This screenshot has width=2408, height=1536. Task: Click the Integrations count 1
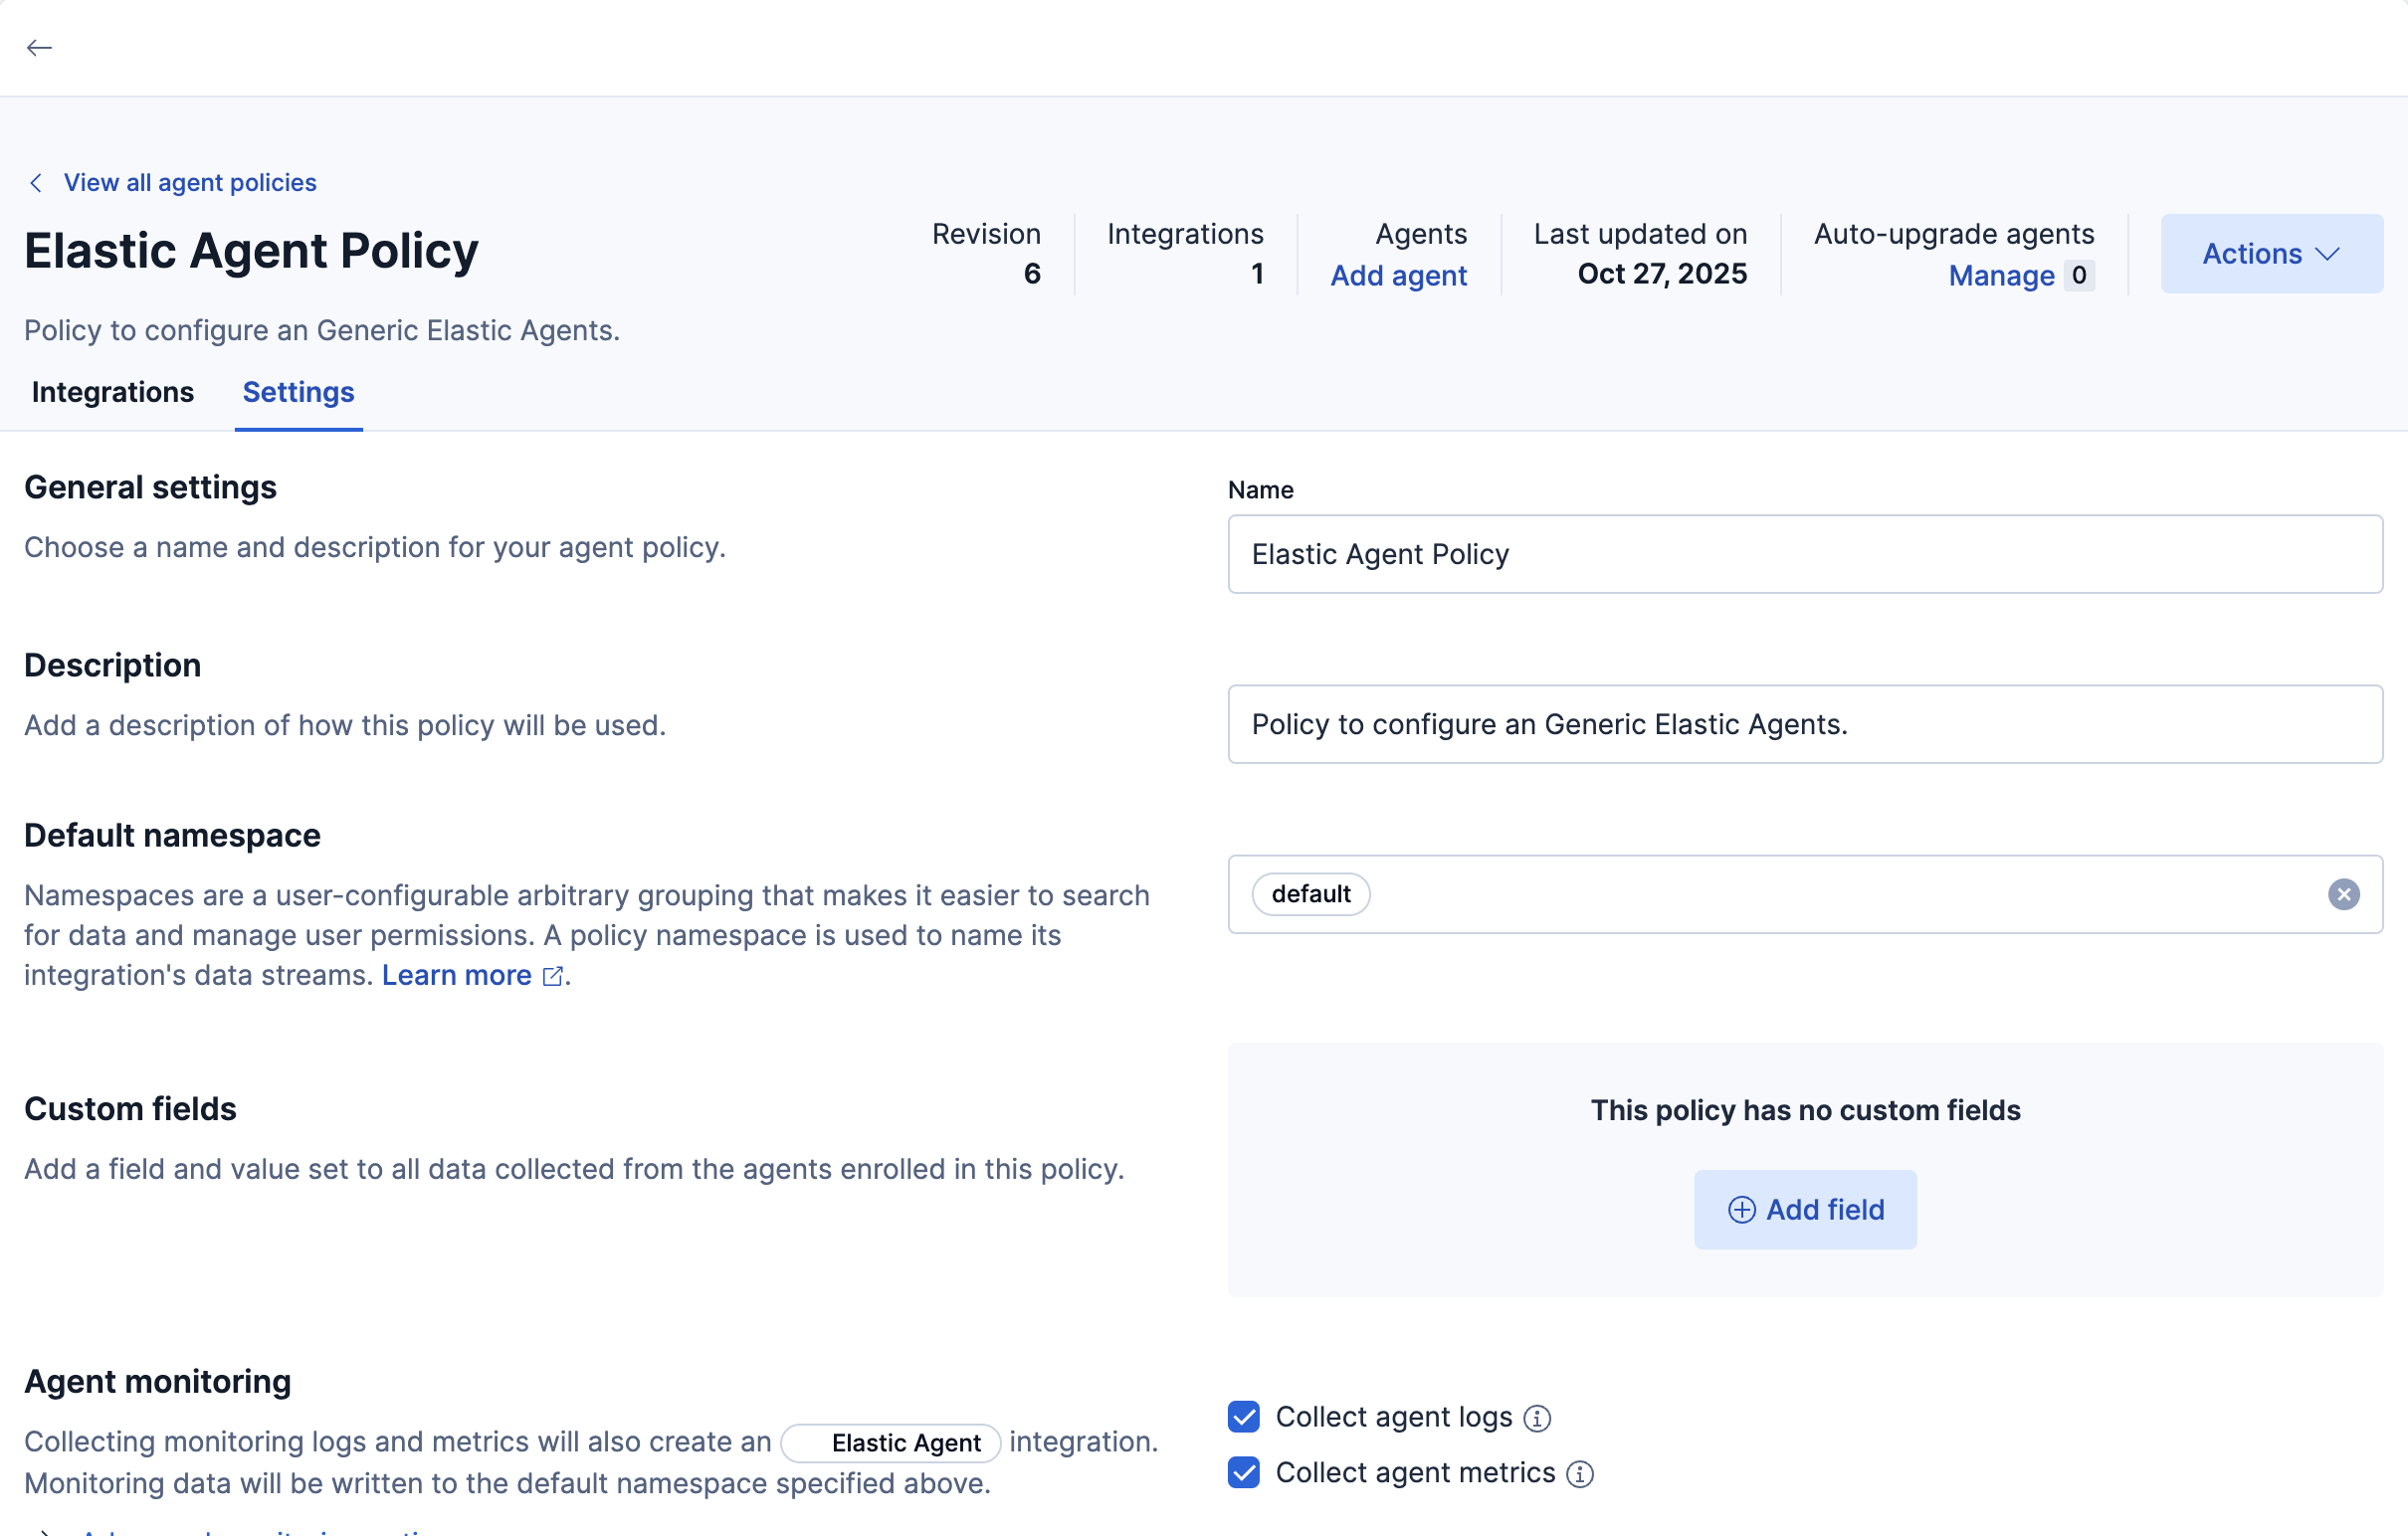click(x=1257, y=274)
